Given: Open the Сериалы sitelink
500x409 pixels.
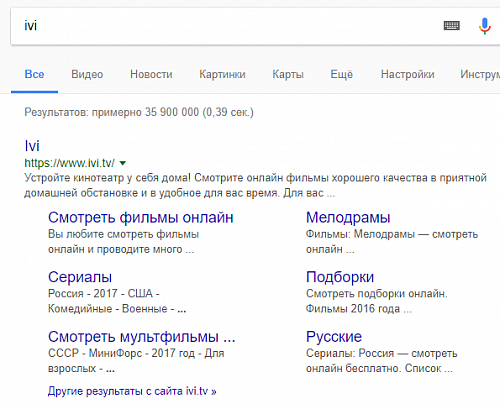Looking at the screenshot, I should [80, 277].
